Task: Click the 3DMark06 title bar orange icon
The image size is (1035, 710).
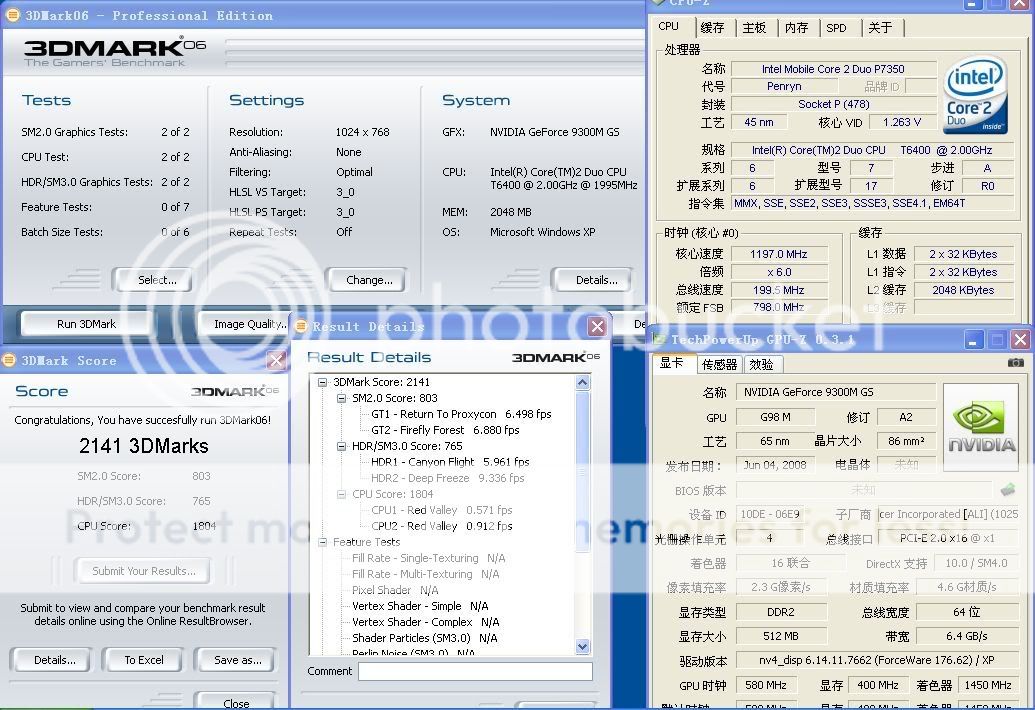Action: (x=12, y=15)
